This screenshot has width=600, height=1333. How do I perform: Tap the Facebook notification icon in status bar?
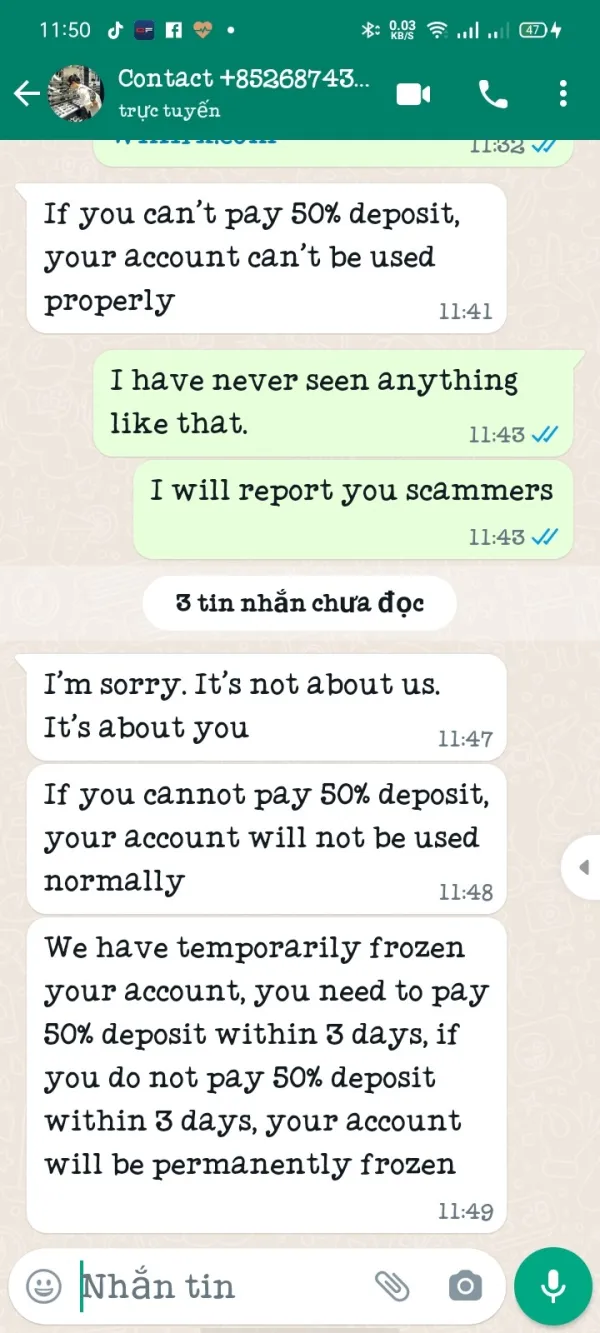[173, 30]
